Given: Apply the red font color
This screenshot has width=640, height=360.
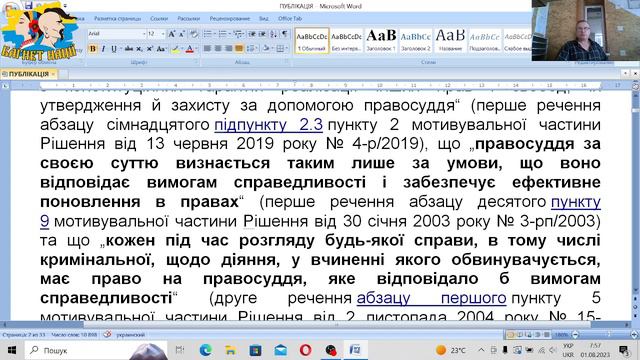Looking at the screenshot, I should [x=189, y=49].
